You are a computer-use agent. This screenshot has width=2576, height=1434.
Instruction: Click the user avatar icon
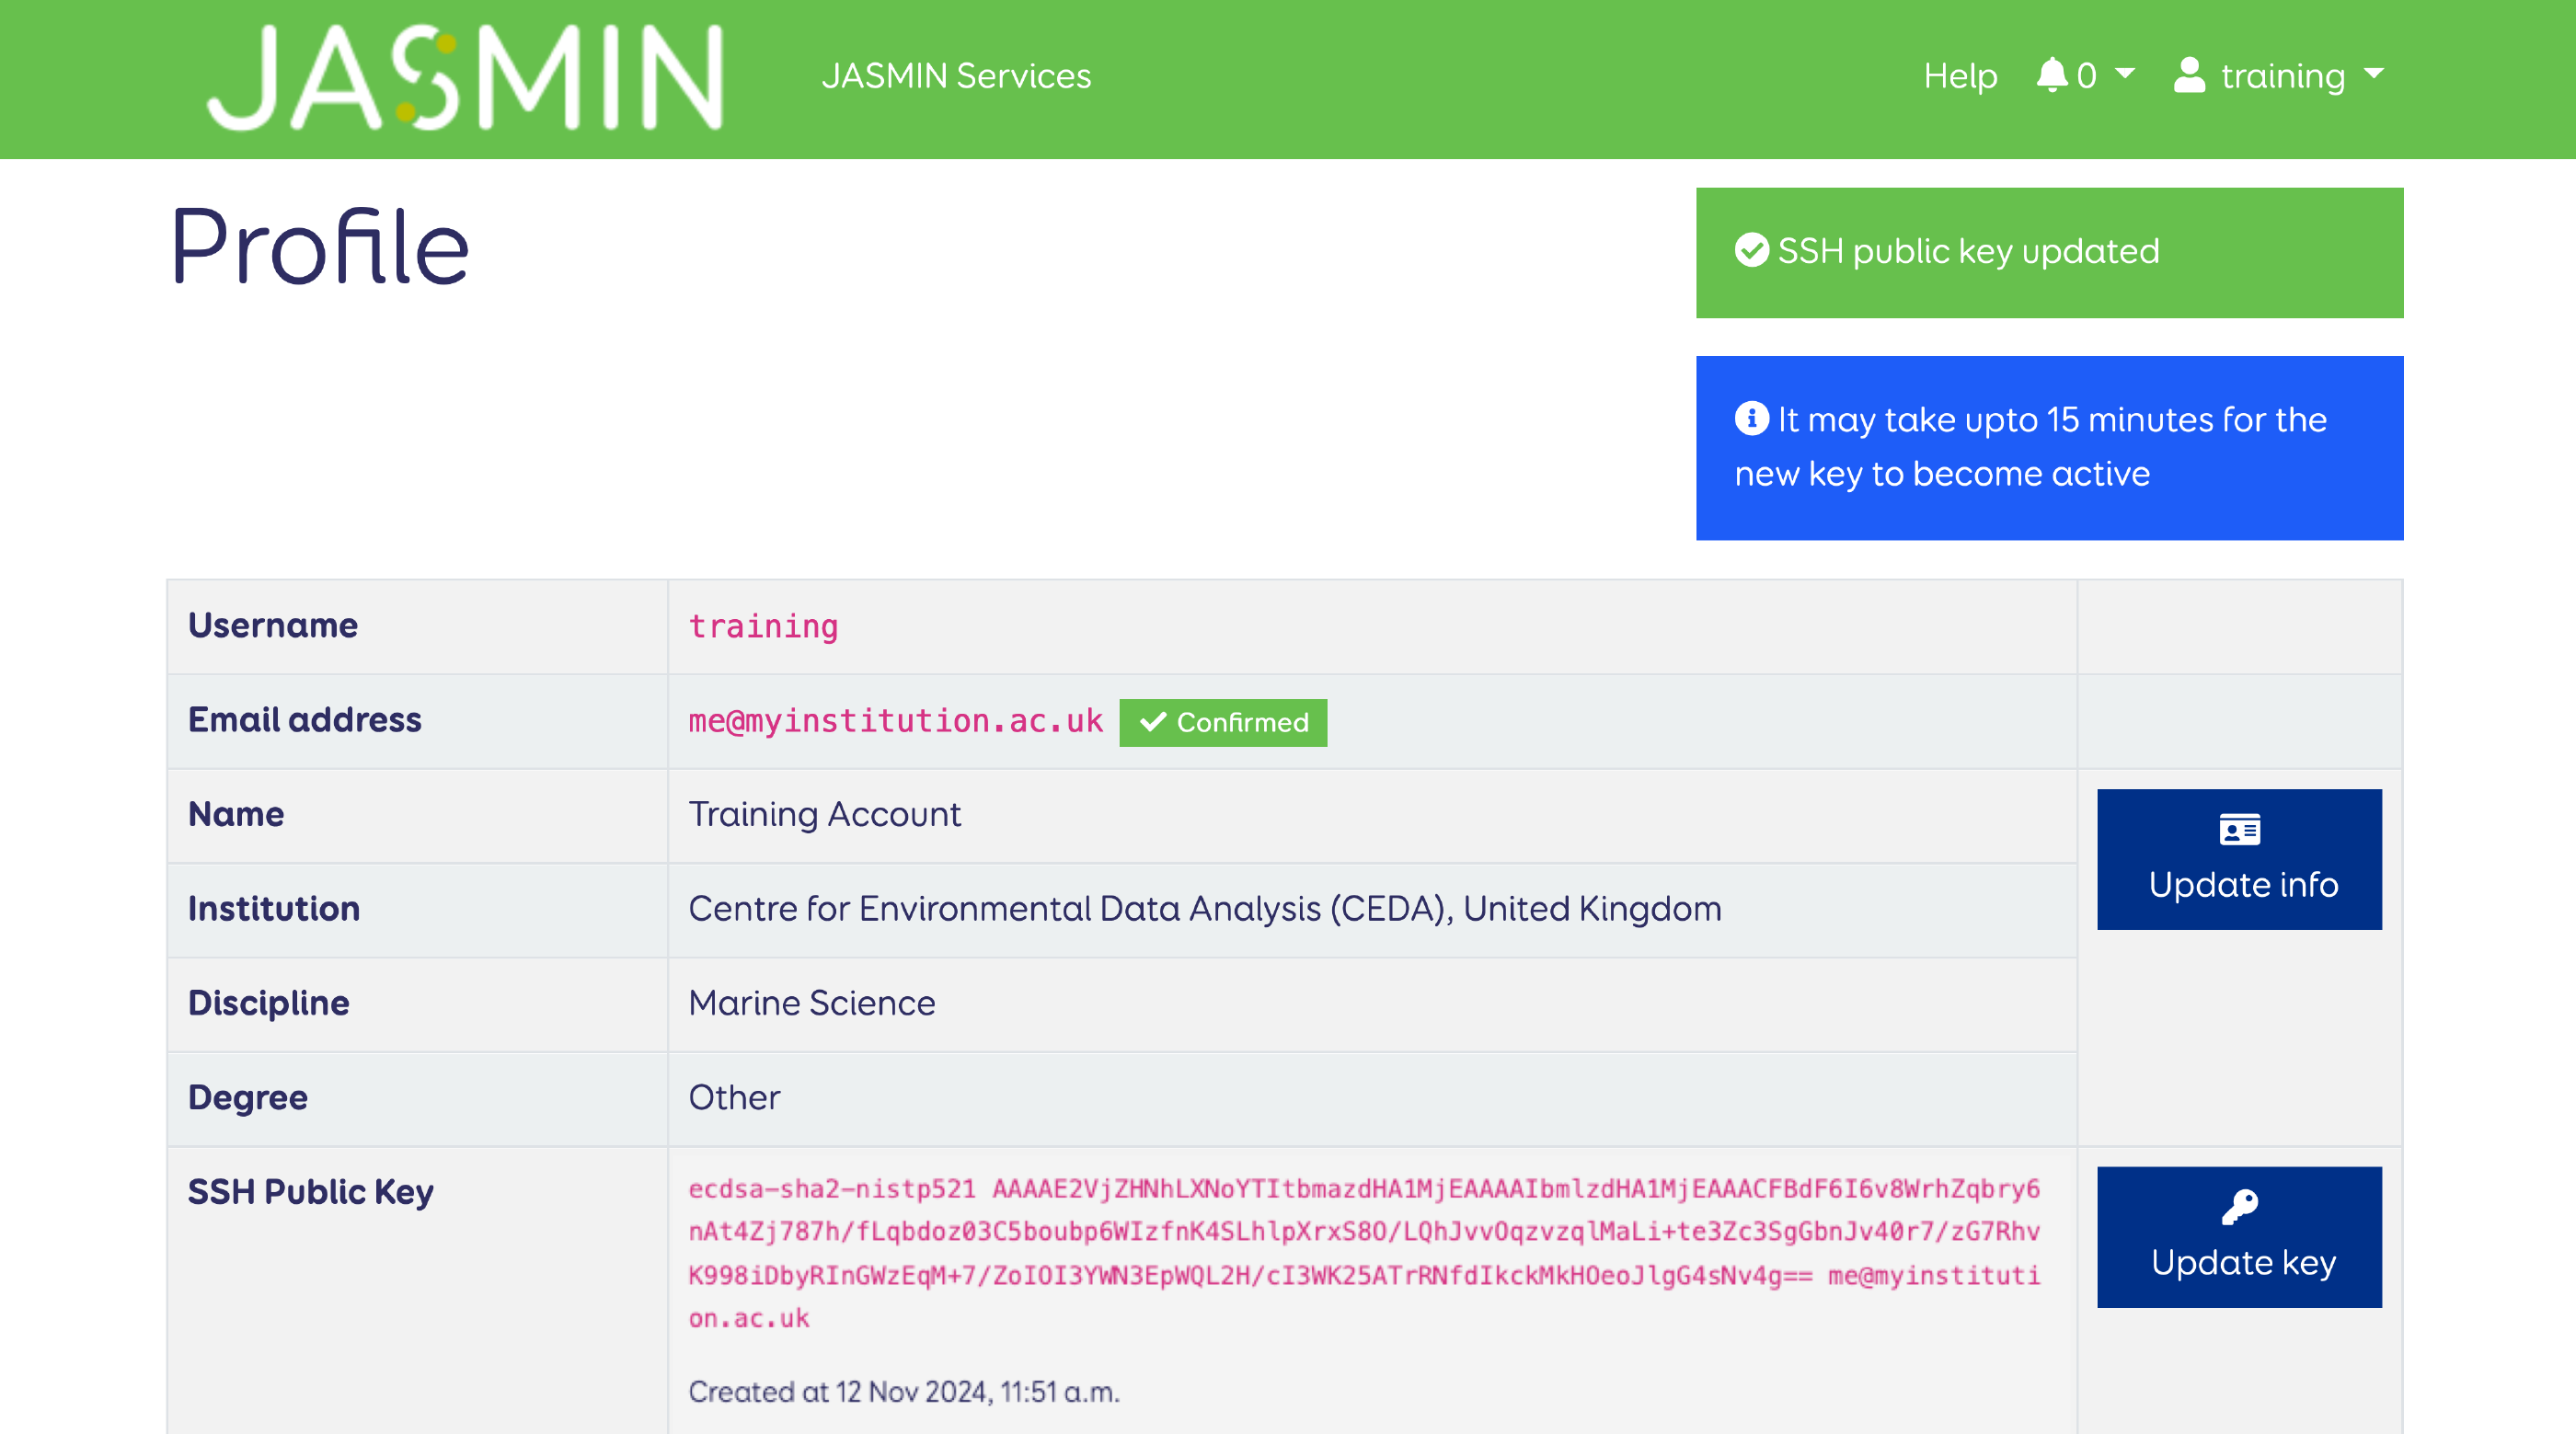[x=2189, y=75]
